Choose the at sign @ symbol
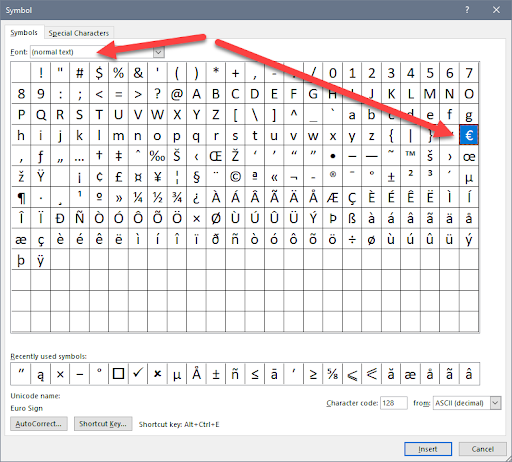 tap(177, 94)
